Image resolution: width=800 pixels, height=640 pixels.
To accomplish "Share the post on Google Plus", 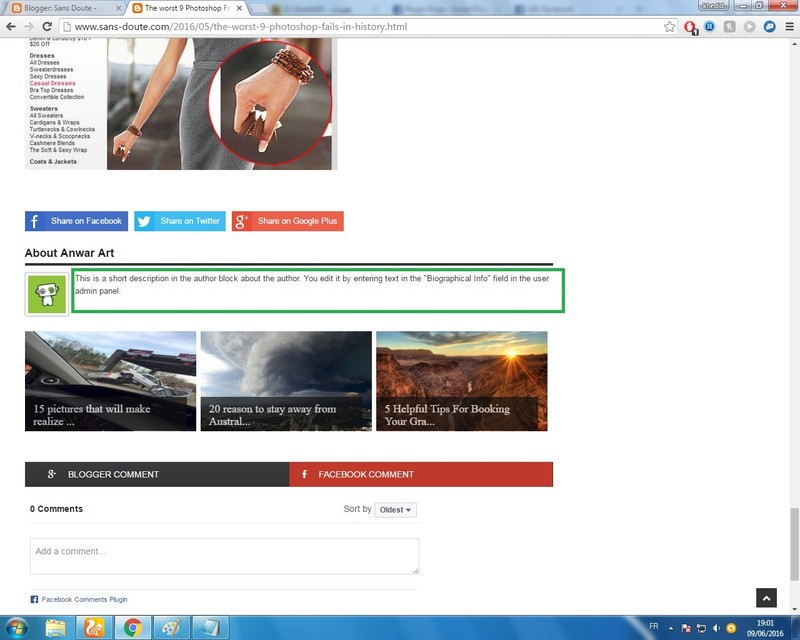I will point(288,221).
